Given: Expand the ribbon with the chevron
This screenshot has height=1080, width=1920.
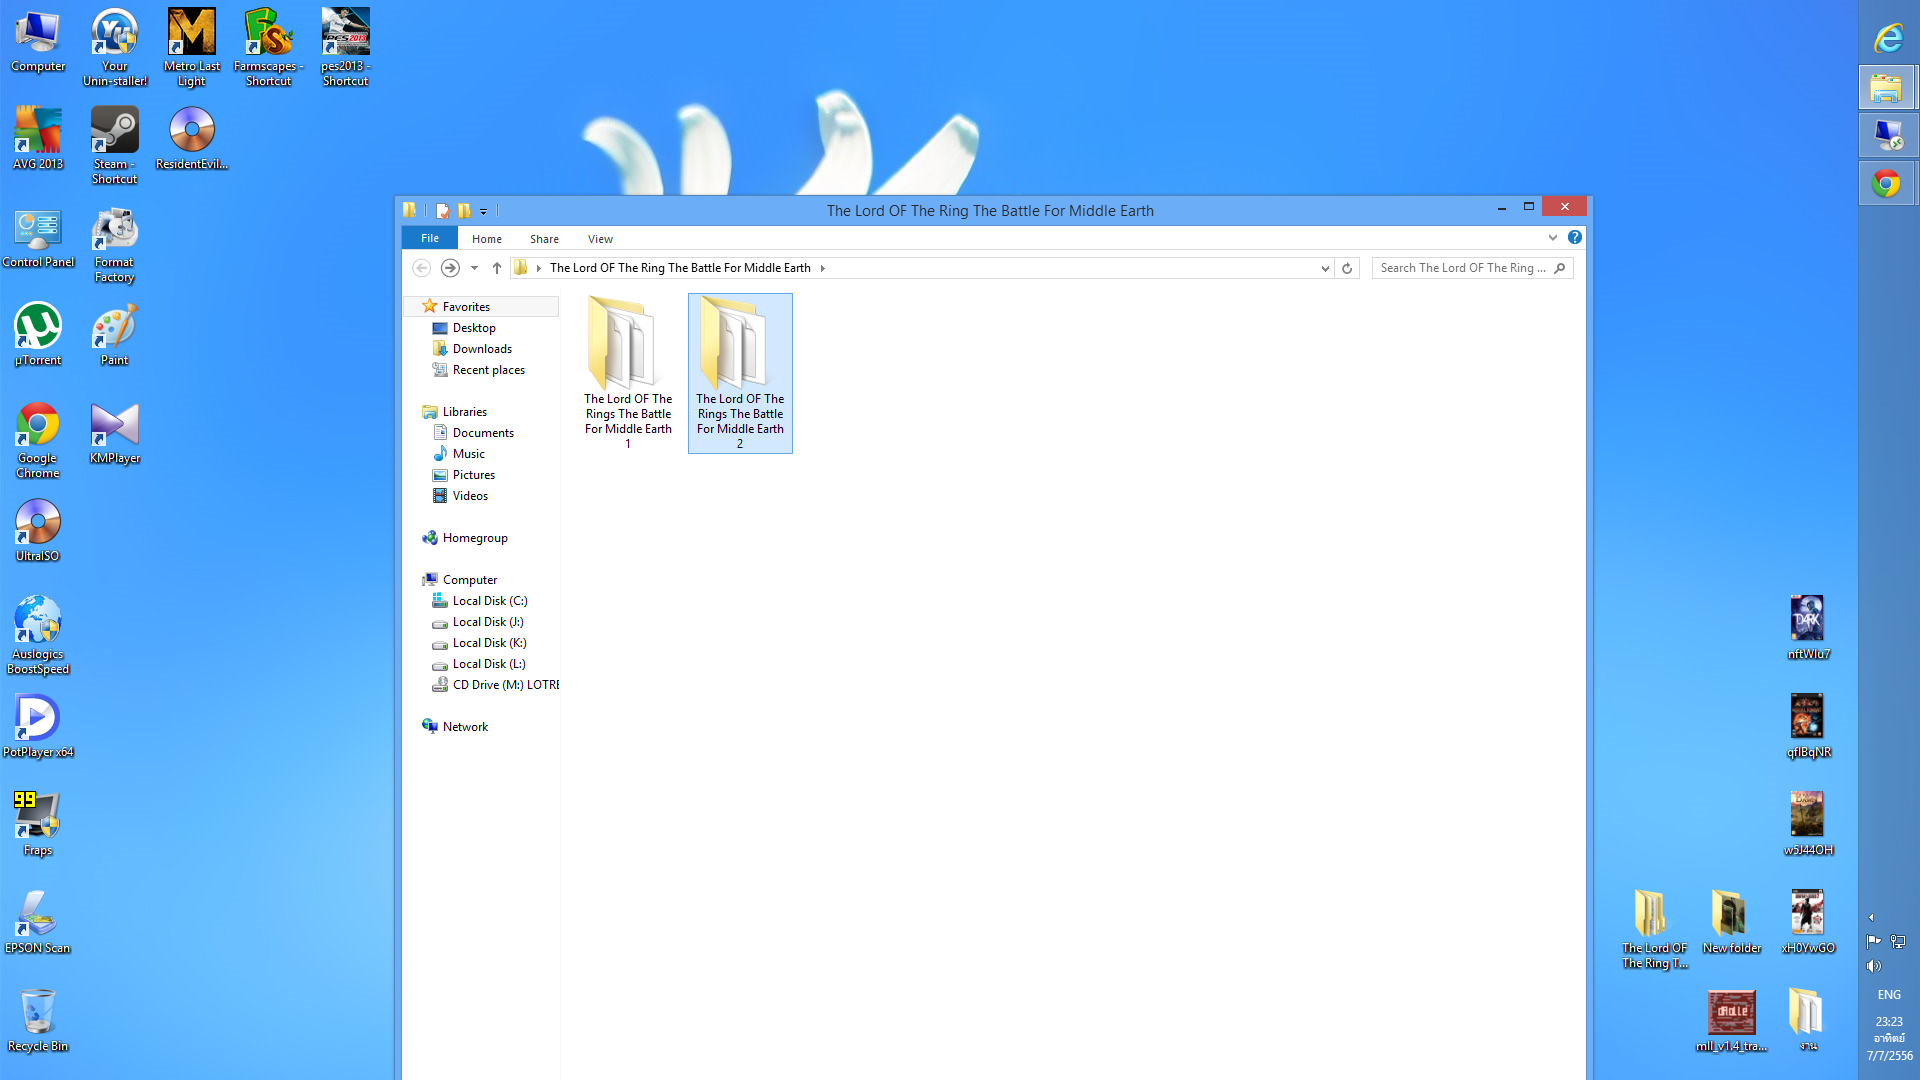Looking at the screenshot, I should (1553, 238).
